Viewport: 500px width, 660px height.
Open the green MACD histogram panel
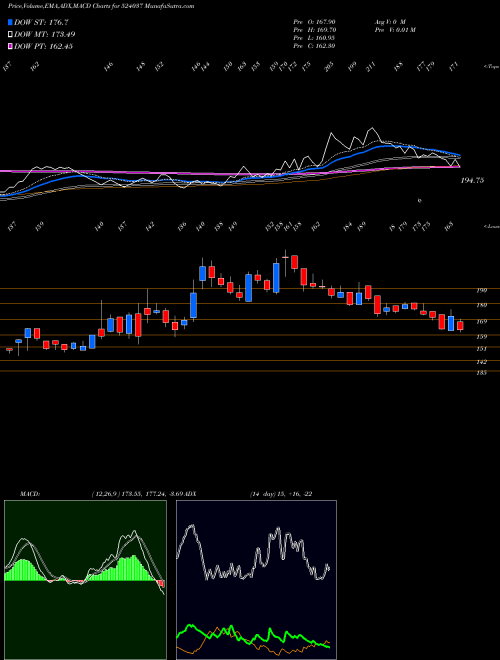pyautogui.click(x=85, y=580)
